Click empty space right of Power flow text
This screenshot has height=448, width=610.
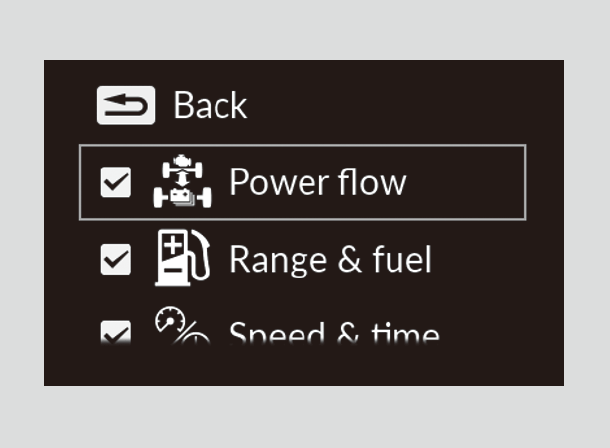point(465,183)
